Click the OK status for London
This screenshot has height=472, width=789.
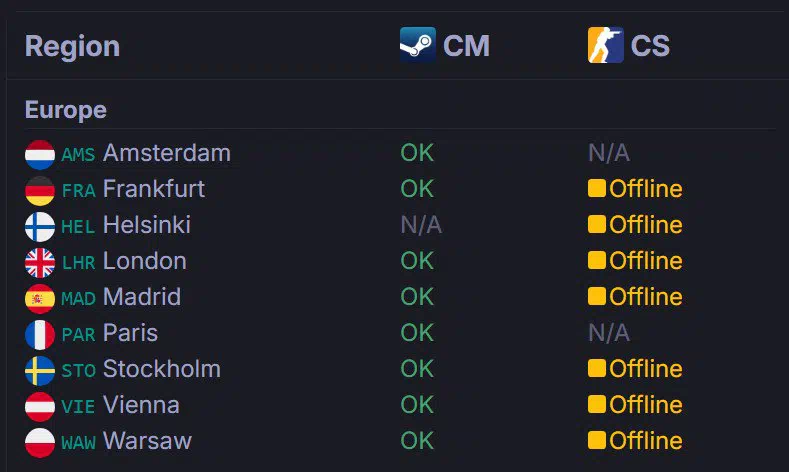pos(417,261)
